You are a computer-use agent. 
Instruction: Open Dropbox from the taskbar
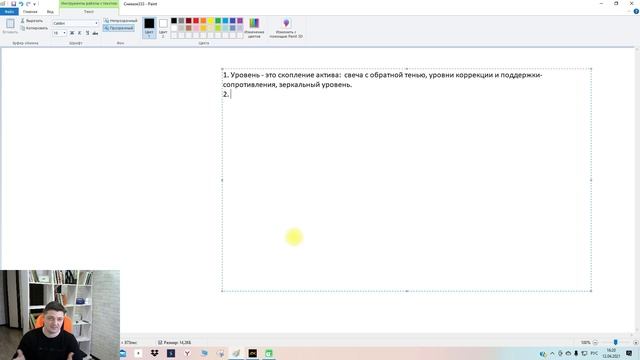[x=154, y=353]
